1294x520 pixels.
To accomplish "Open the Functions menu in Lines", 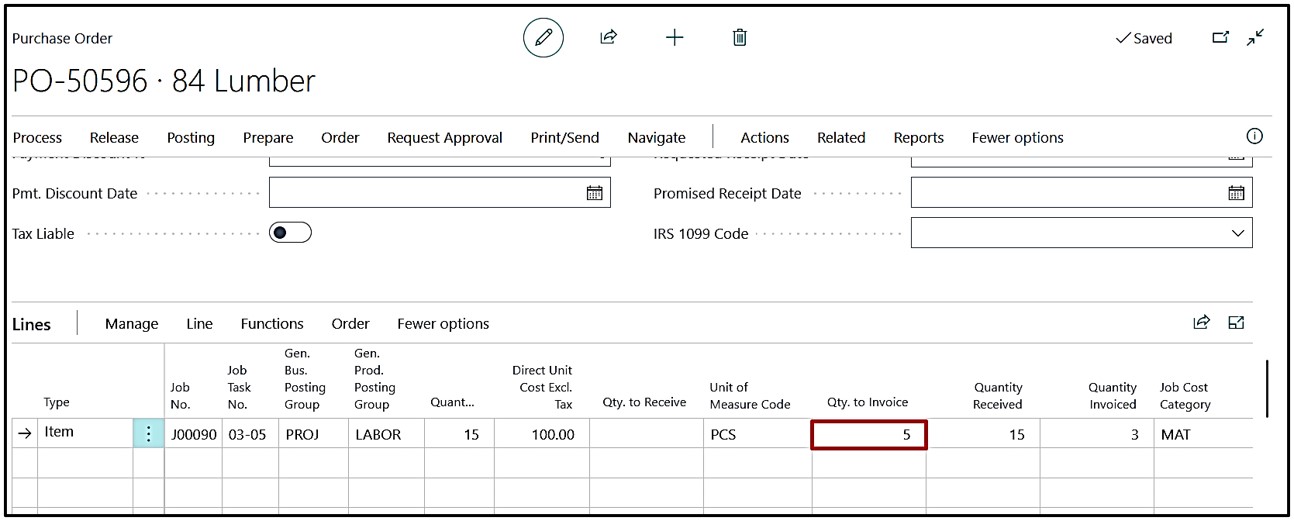I will [x=272, y=324].
